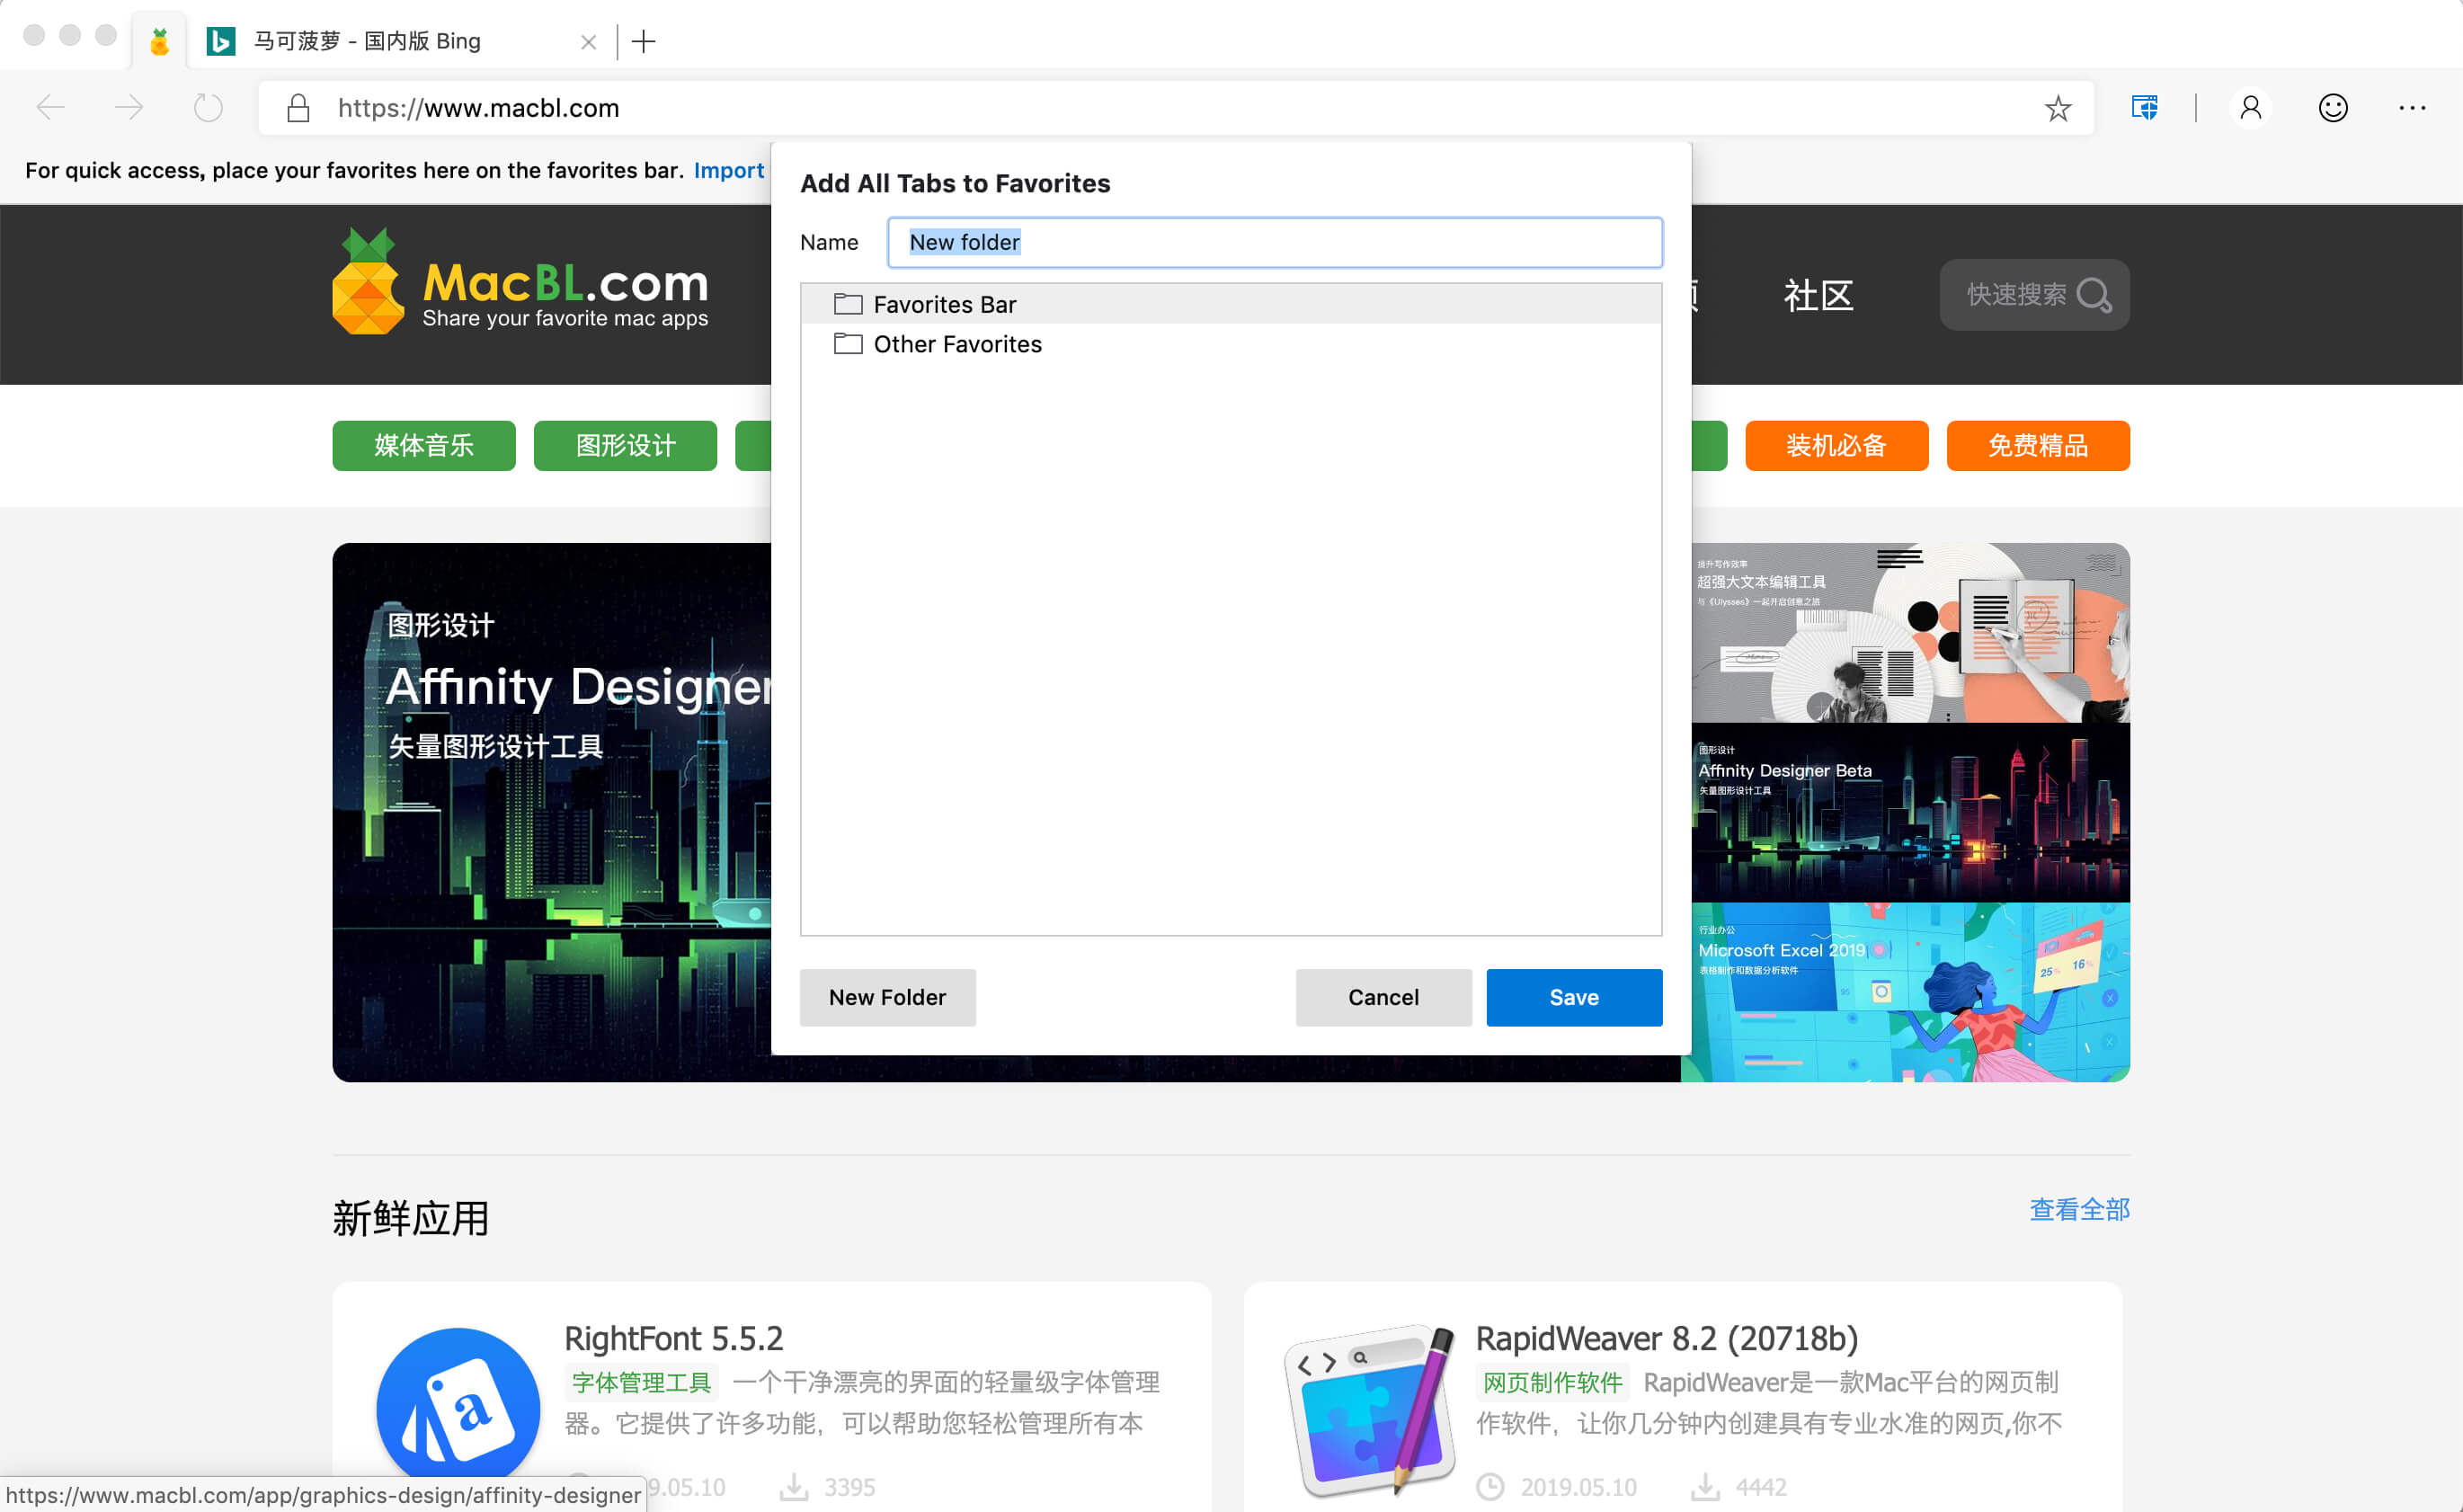
Task: Click the 快速搜索 search box
Action: click(x=2034, y=295)
